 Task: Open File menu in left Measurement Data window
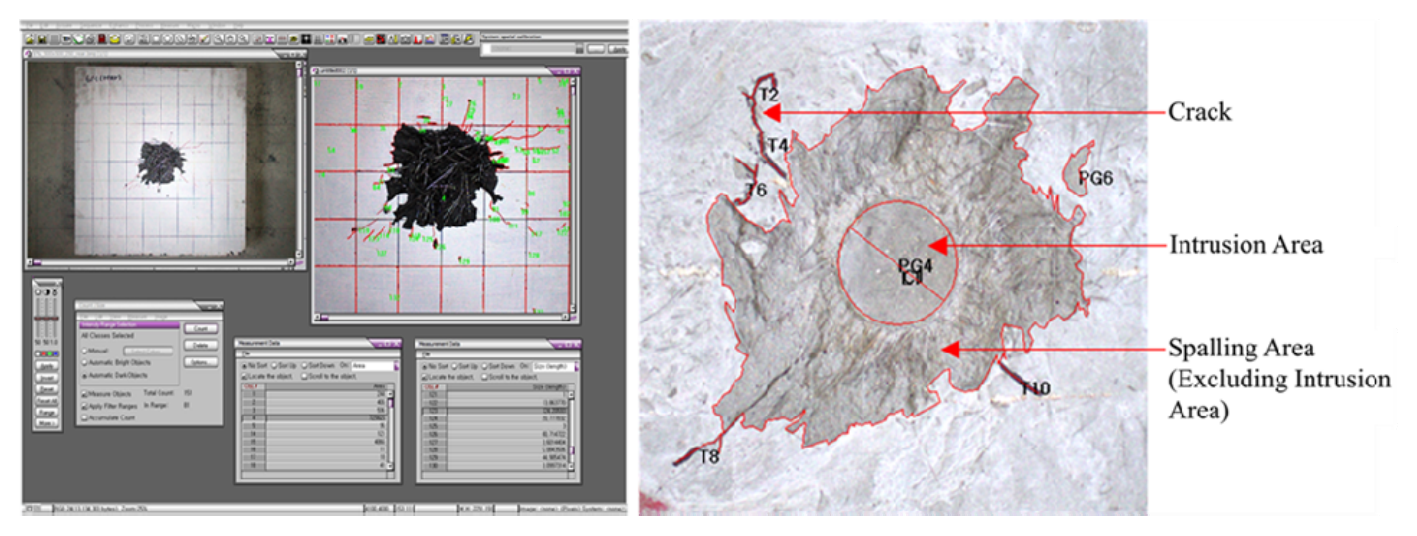point(244,354)
